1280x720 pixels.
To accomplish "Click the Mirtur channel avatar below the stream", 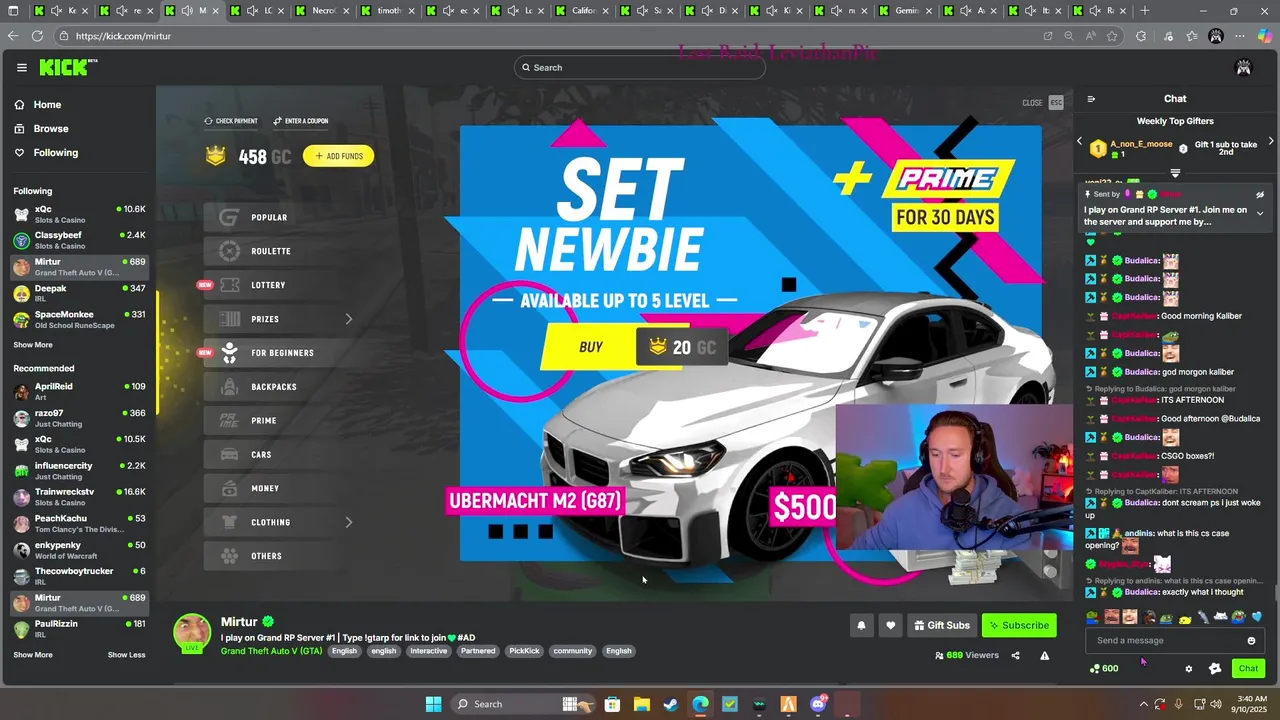I will pos(192,632).
